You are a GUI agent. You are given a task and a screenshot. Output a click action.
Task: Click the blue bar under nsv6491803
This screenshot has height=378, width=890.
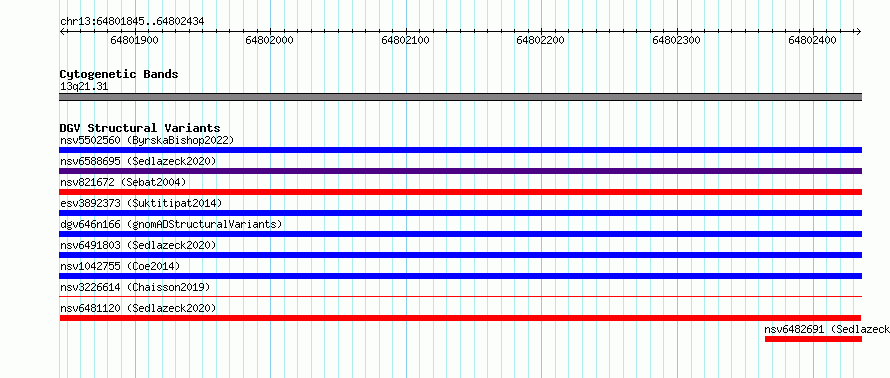(460, 255)
